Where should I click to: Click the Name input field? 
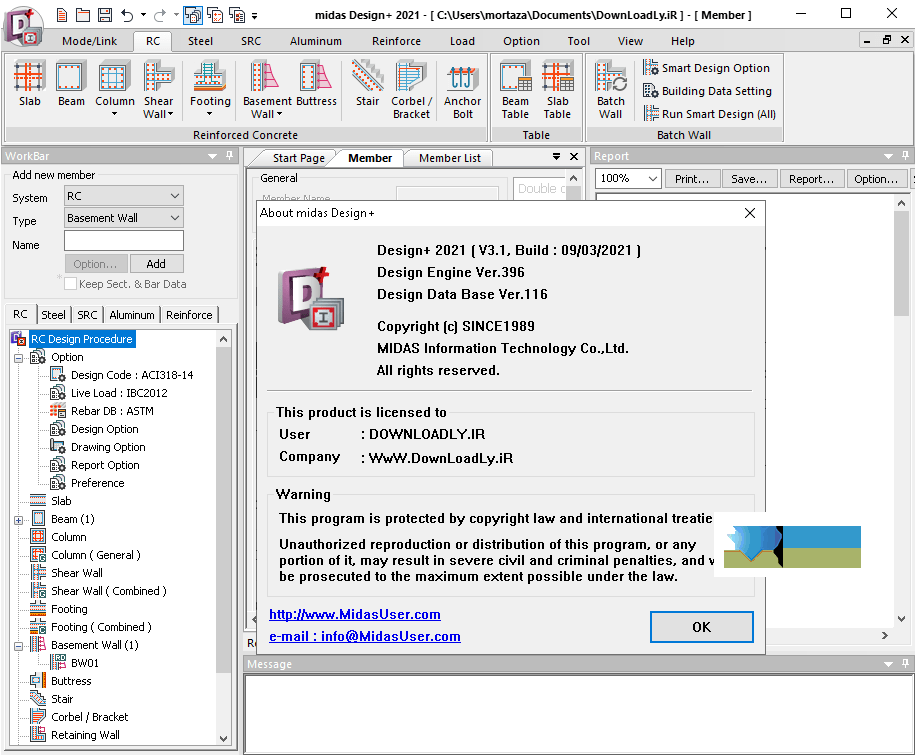coord(123,241)
